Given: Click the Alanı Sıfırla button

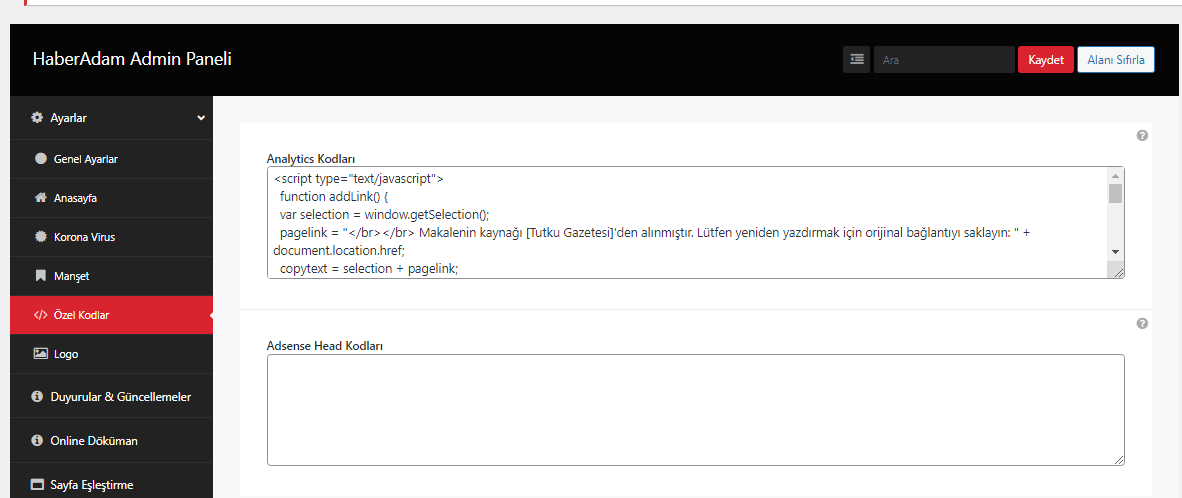Looking at the screenshot, I should coord(1116,60).
